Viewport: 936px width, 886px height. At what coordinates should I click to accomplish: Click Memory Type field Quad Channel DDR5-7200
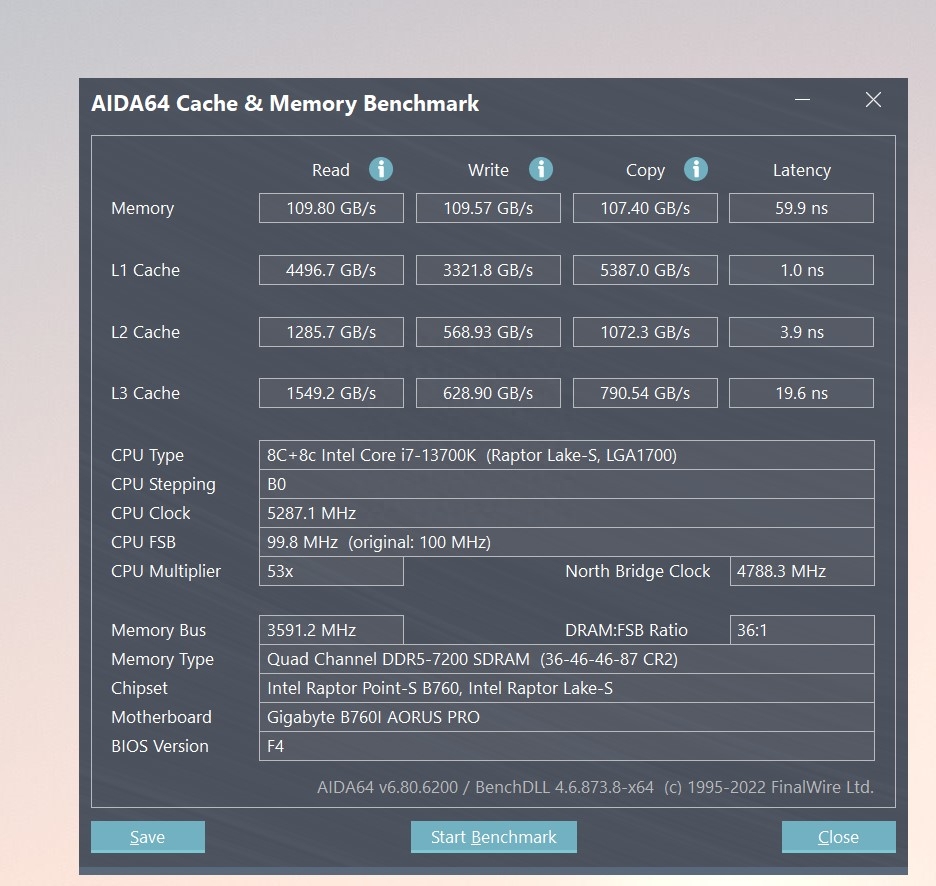[566, 659]
